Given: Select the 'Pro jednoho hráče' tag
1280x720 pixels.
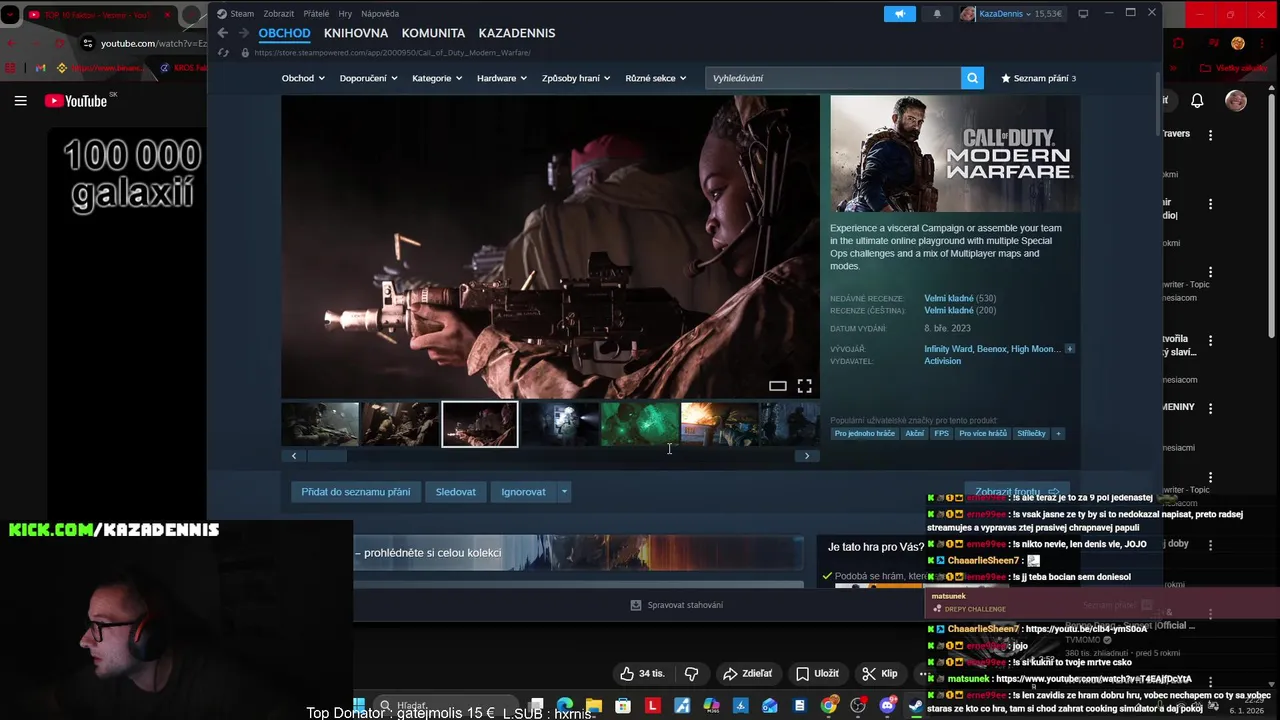Looking at the screenshot, I should tap(865, 434).
